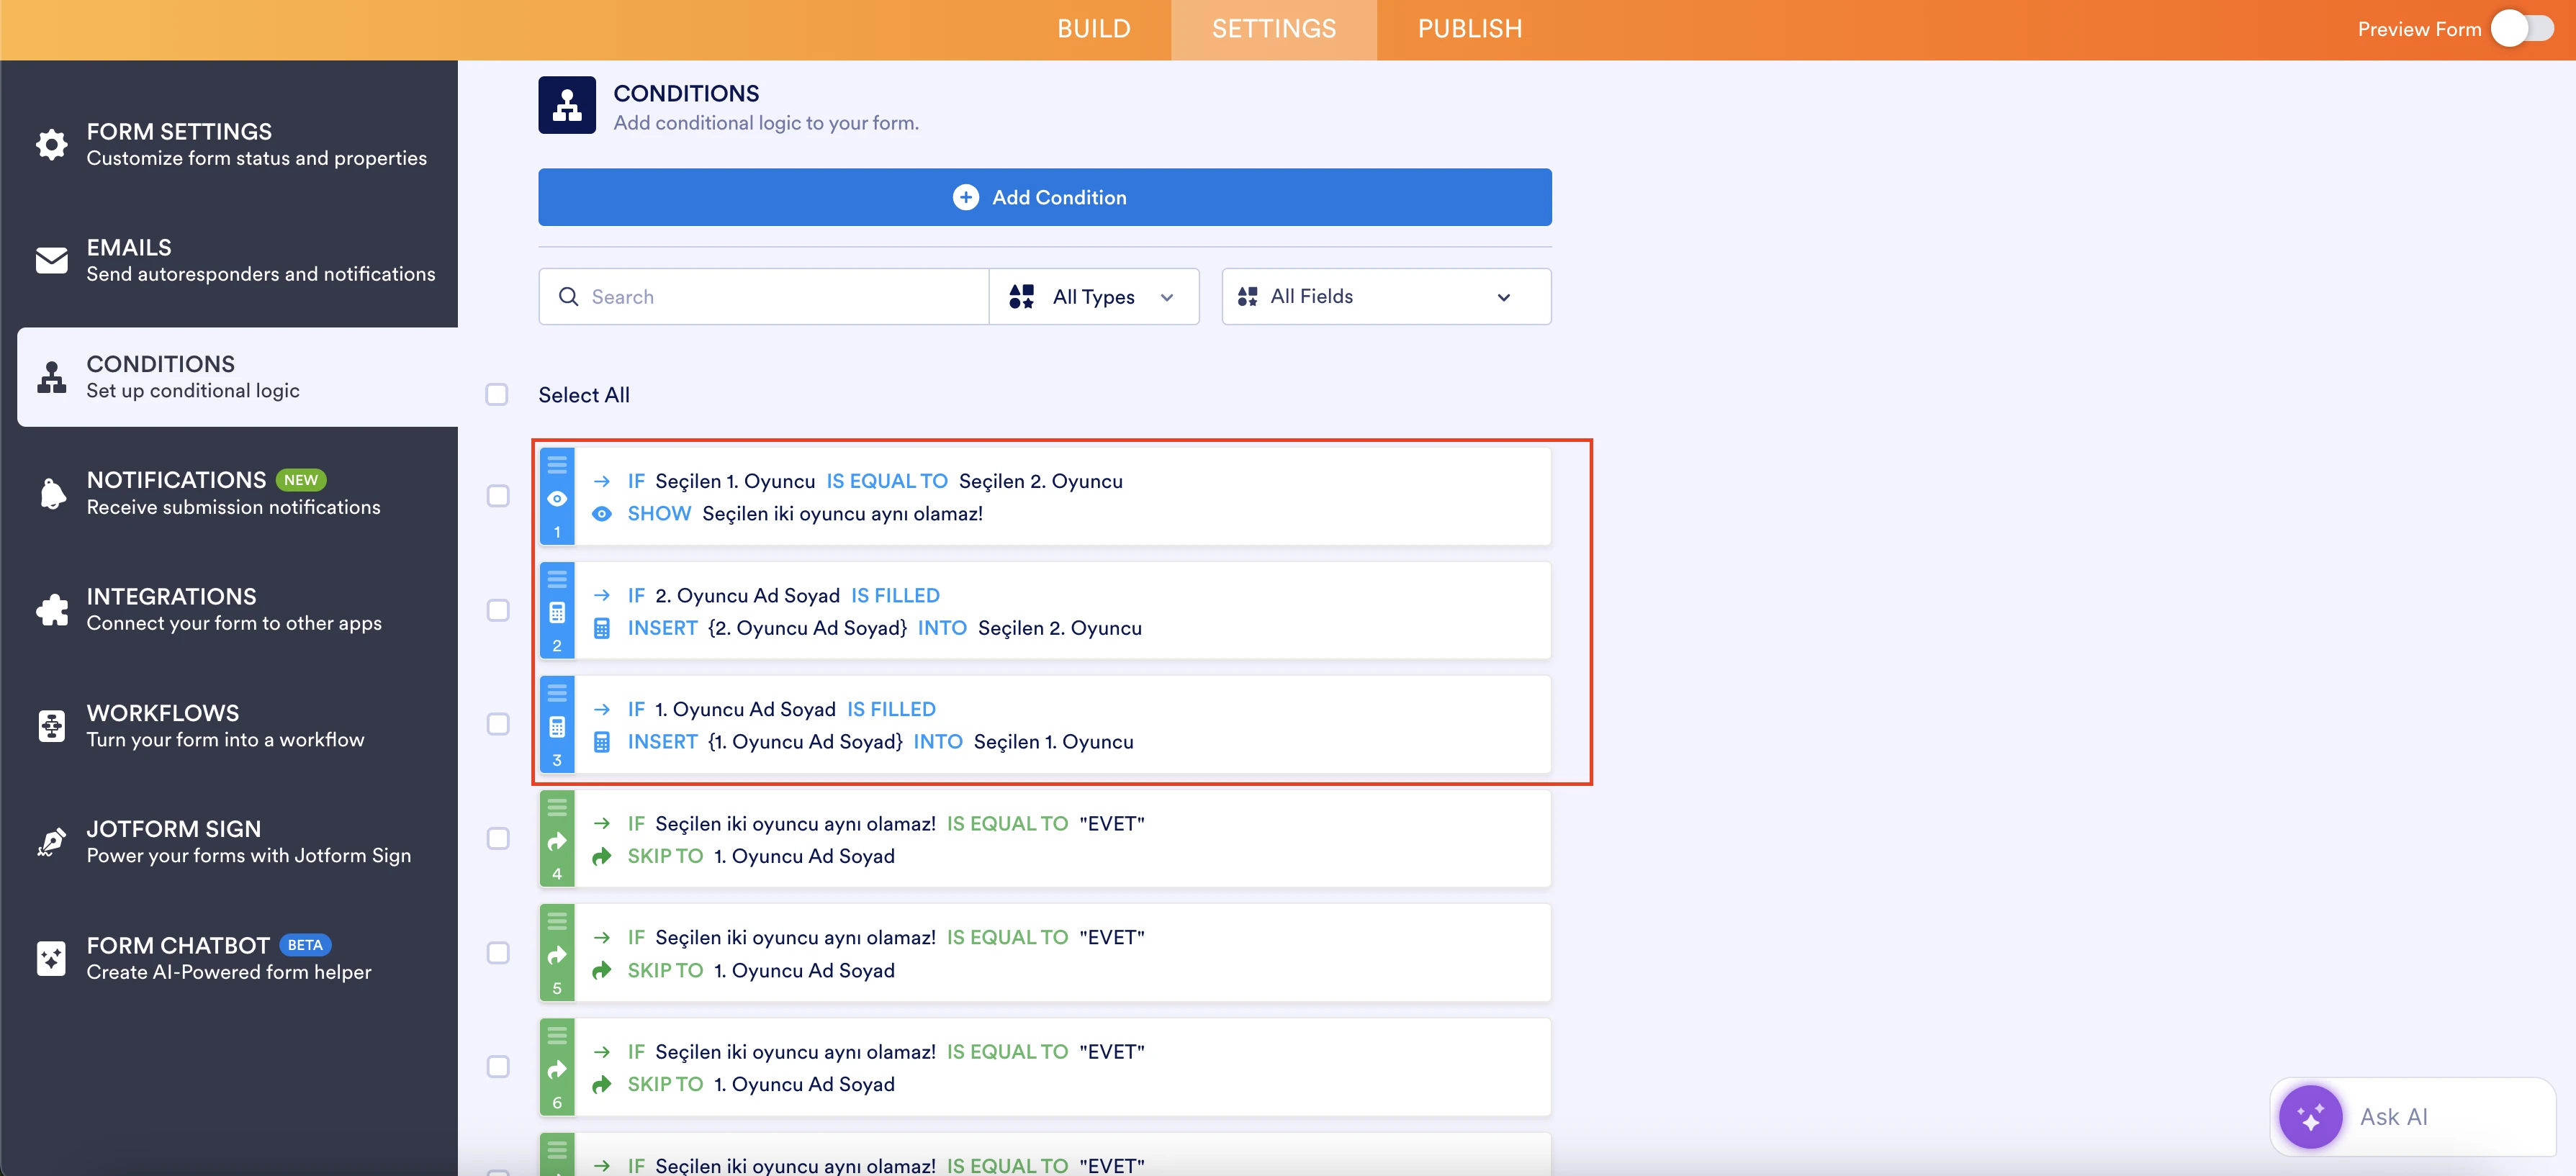Open the All Types filter dropdown
This screenshot has height=1176, width=2576.
[x=1094, y=296]
